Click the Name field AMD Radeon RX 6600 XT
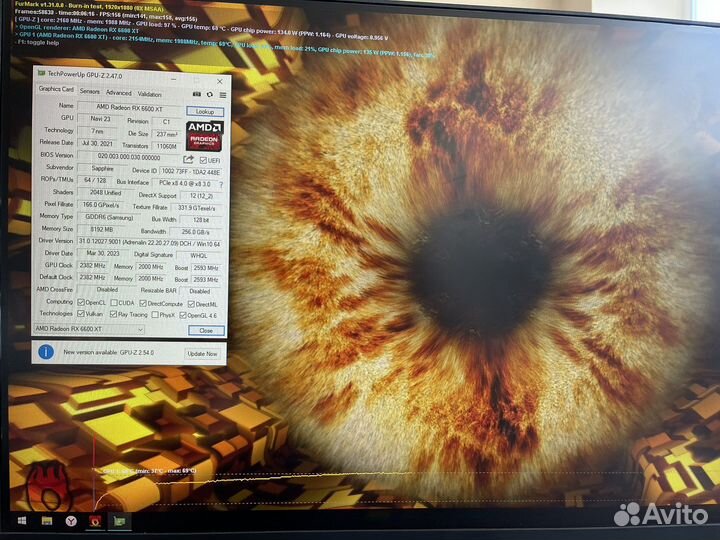The width and height of the screenshot is (720, 540). coord(129,108)
